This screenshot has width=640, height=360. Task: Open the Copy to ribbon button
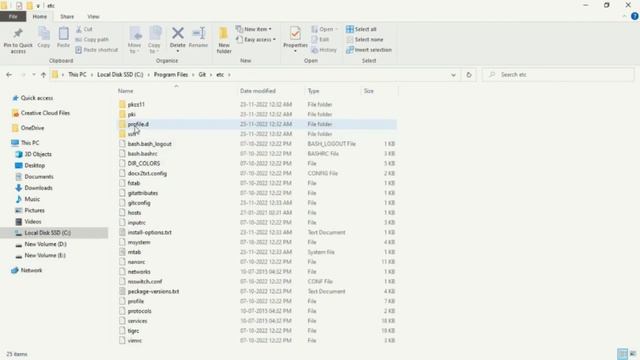click(154, 40)
